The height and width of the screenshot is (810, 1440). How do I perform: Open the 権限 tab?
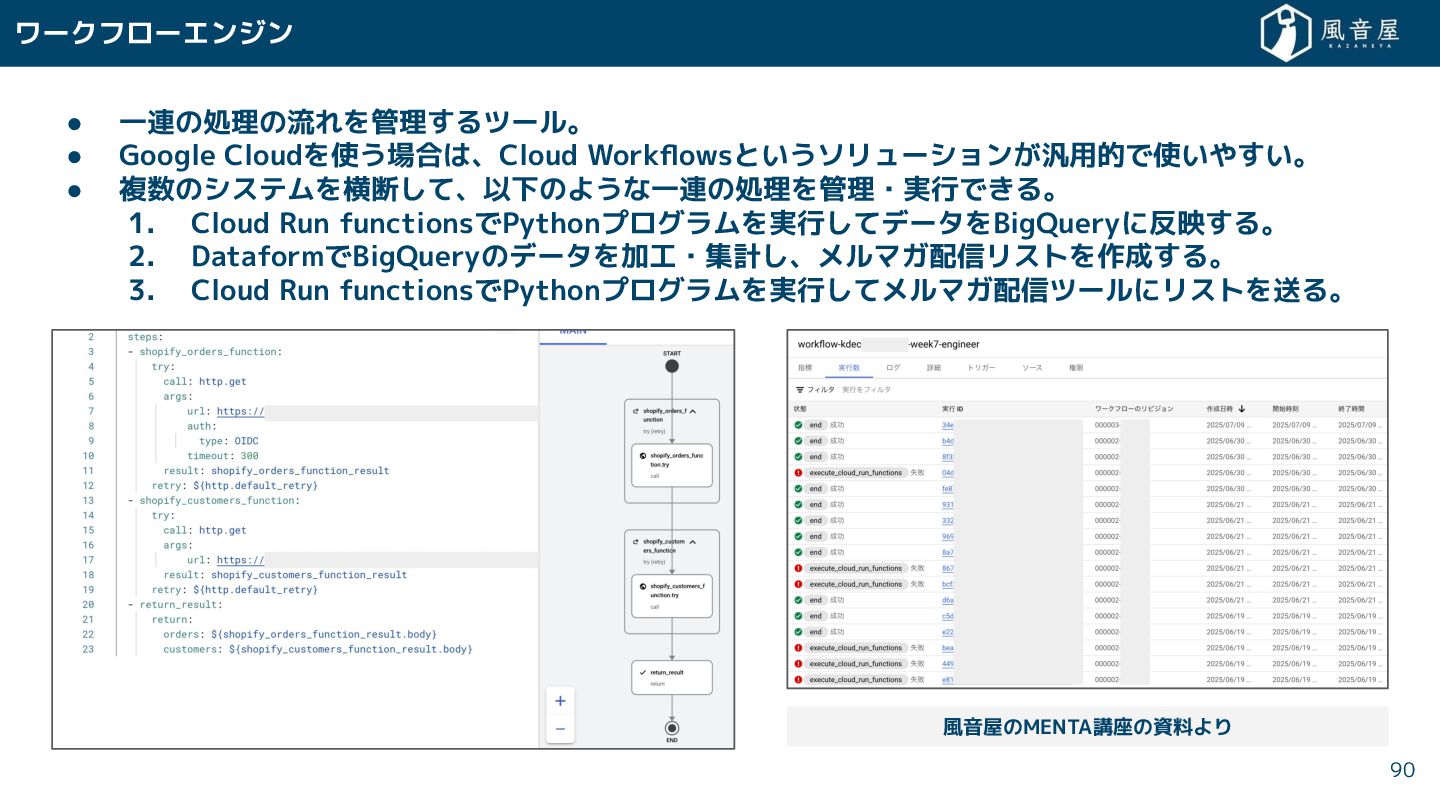[x=1076, y=368]
